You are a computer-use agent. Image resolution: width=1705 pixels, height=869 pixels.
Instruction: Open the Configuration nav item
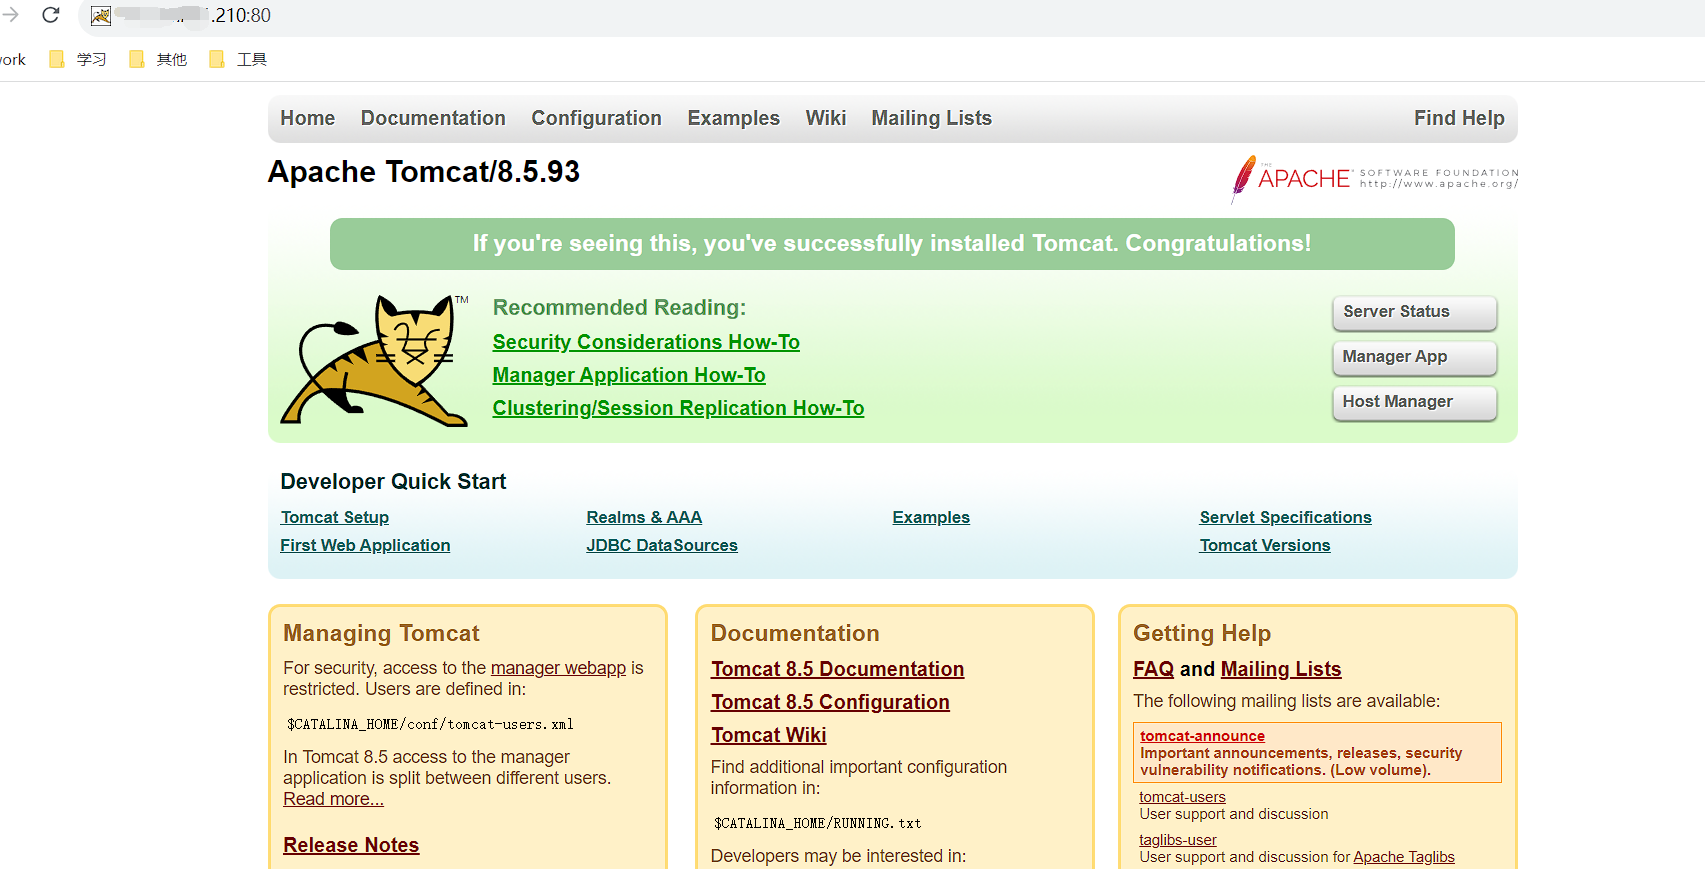[596, 118]
